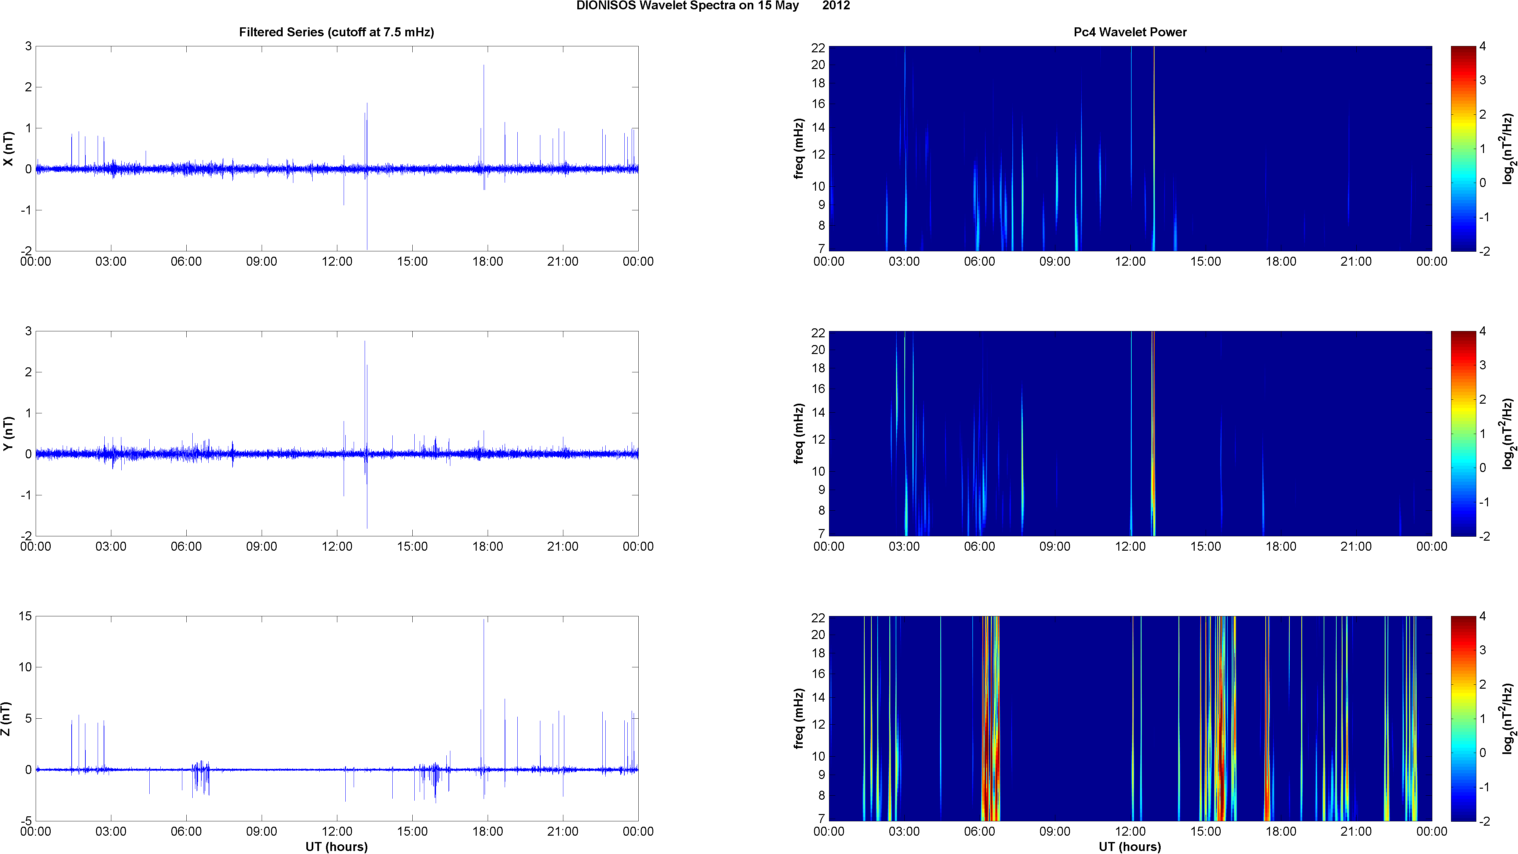Select the bottom wavelet plot's colorbar
This screenshot has height=854, width=1518.
tap(1462, 718)
